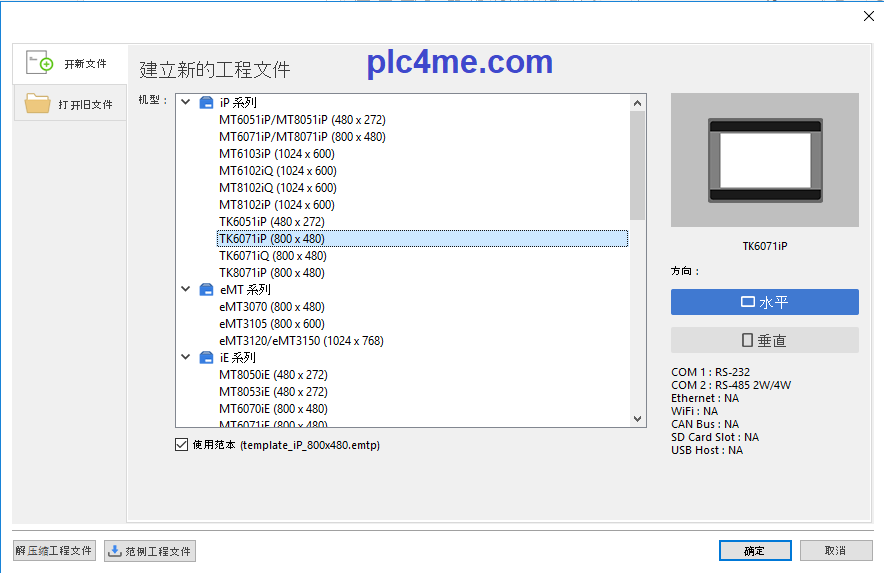Collapse the iP 系列 tree group
Image resolution: width=884 pixels, height=573 pixels.
185,103
